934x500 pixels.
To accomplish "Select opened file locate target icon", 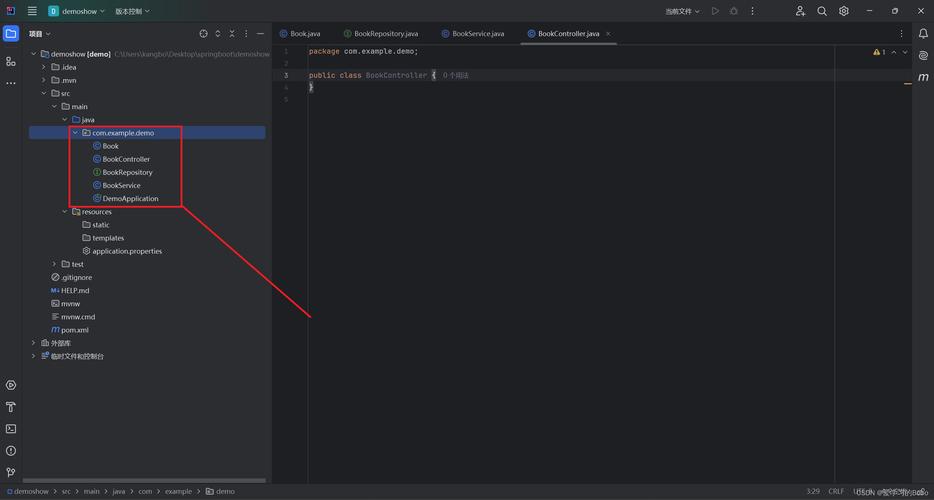I will pyautogui.click(x=204, y=34).
